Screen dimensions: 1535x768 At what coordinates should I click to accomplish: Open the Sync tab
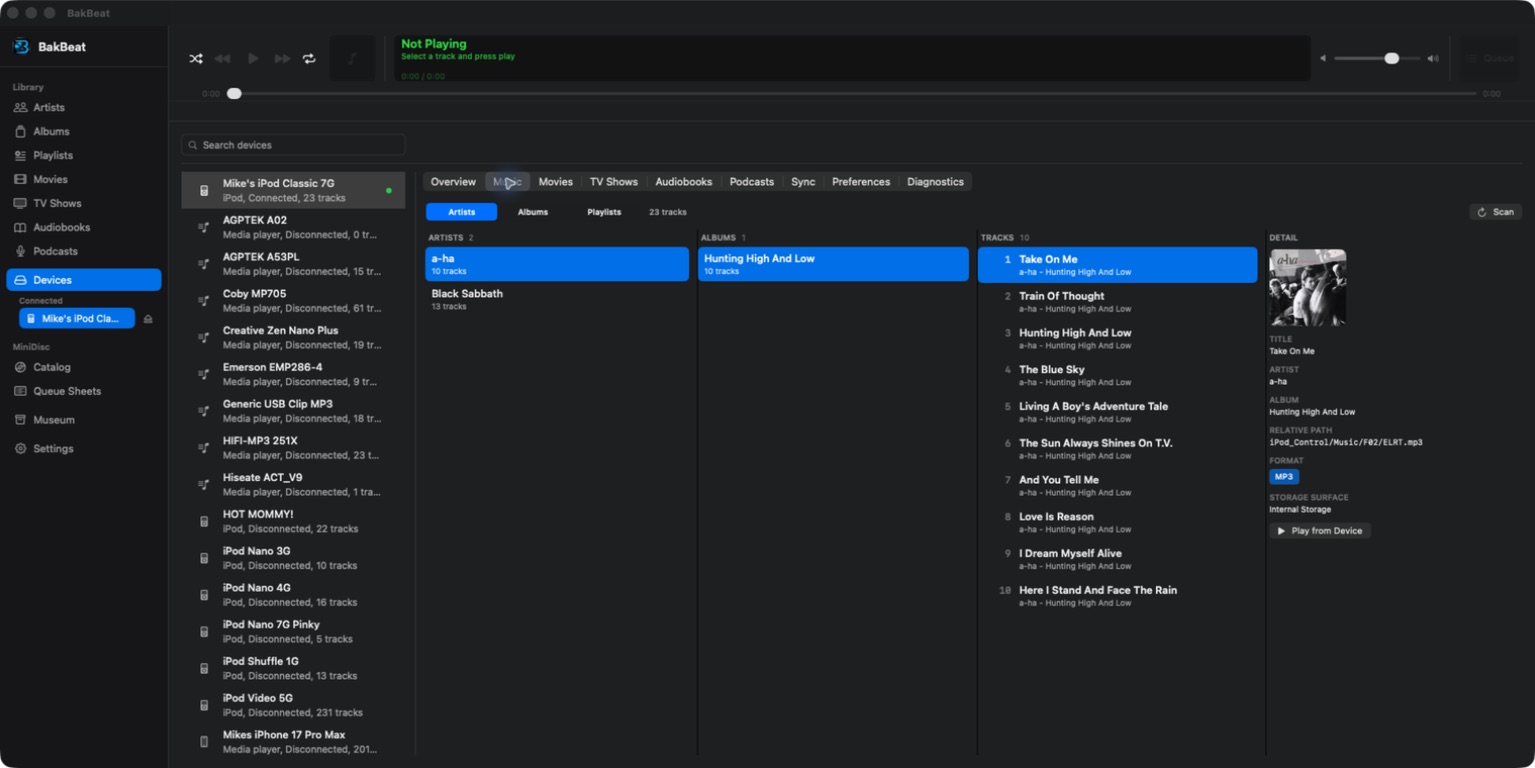[803, 182]
